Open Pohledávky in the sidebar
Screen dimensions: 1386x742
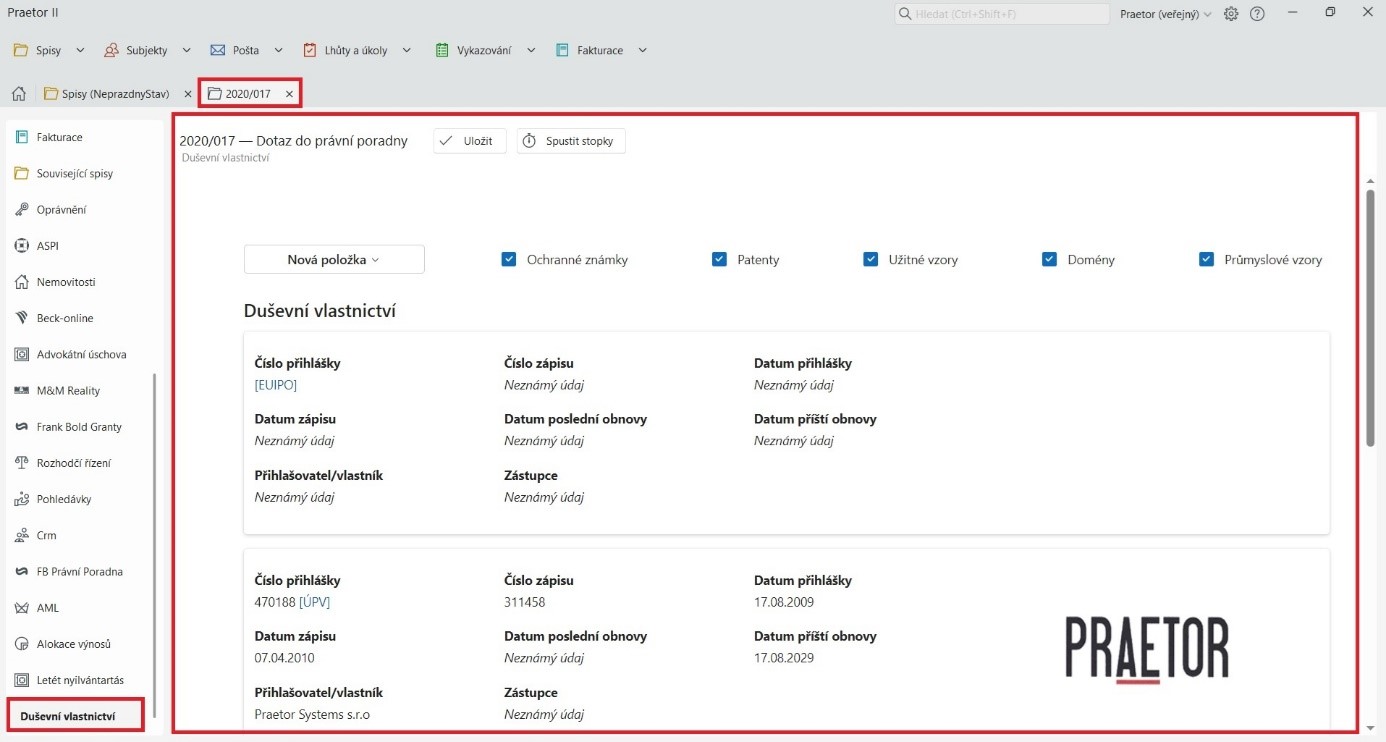click(x=64, y=499)
